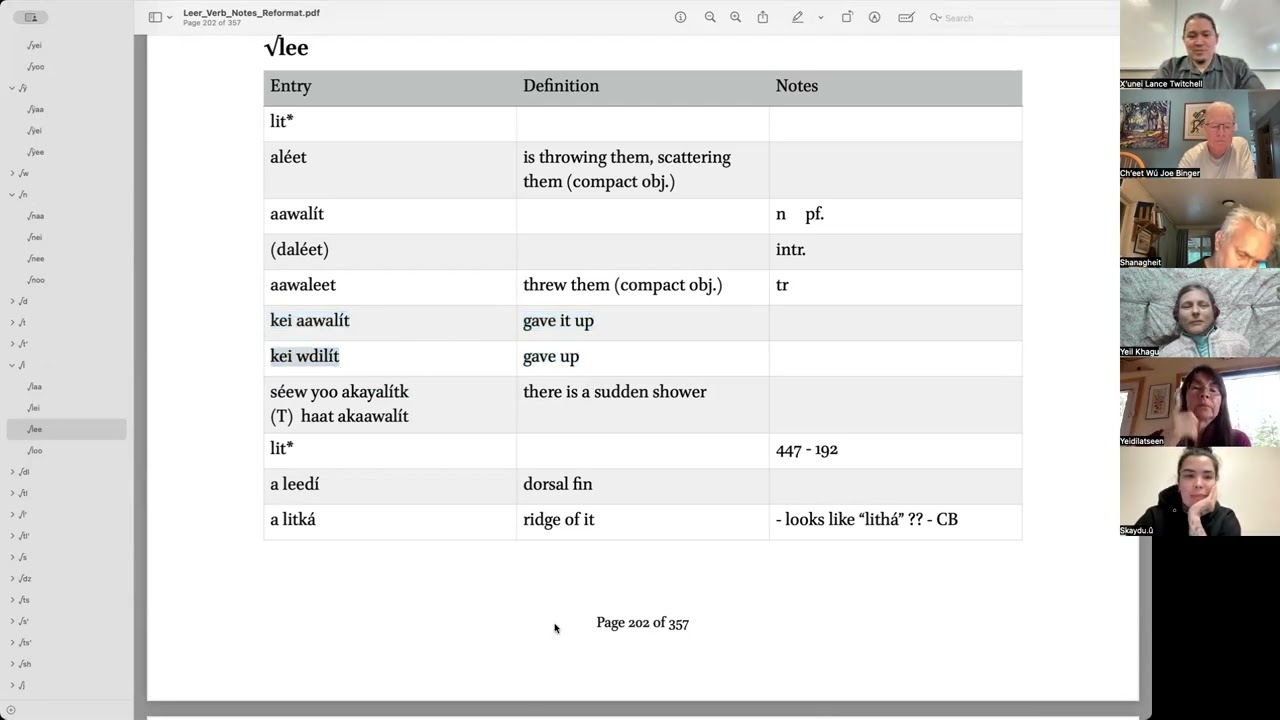
Task: Open the √l' outline section
Action: tap(23, 514)
